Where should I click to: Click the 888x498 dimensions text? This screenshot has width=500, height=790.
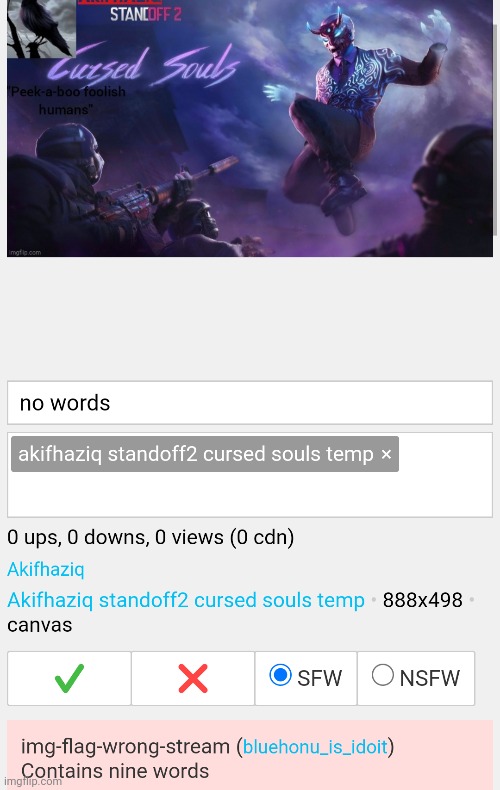coord(422,600)
